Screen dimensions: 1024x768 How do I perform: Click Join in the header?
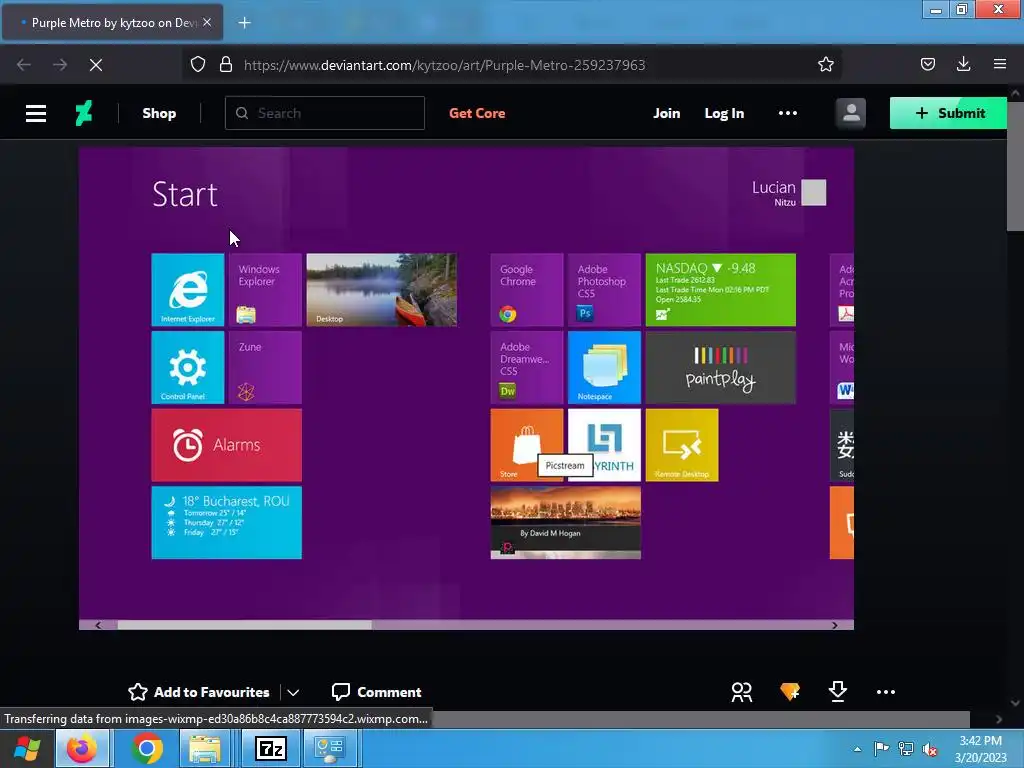click(x=666, y=113)
